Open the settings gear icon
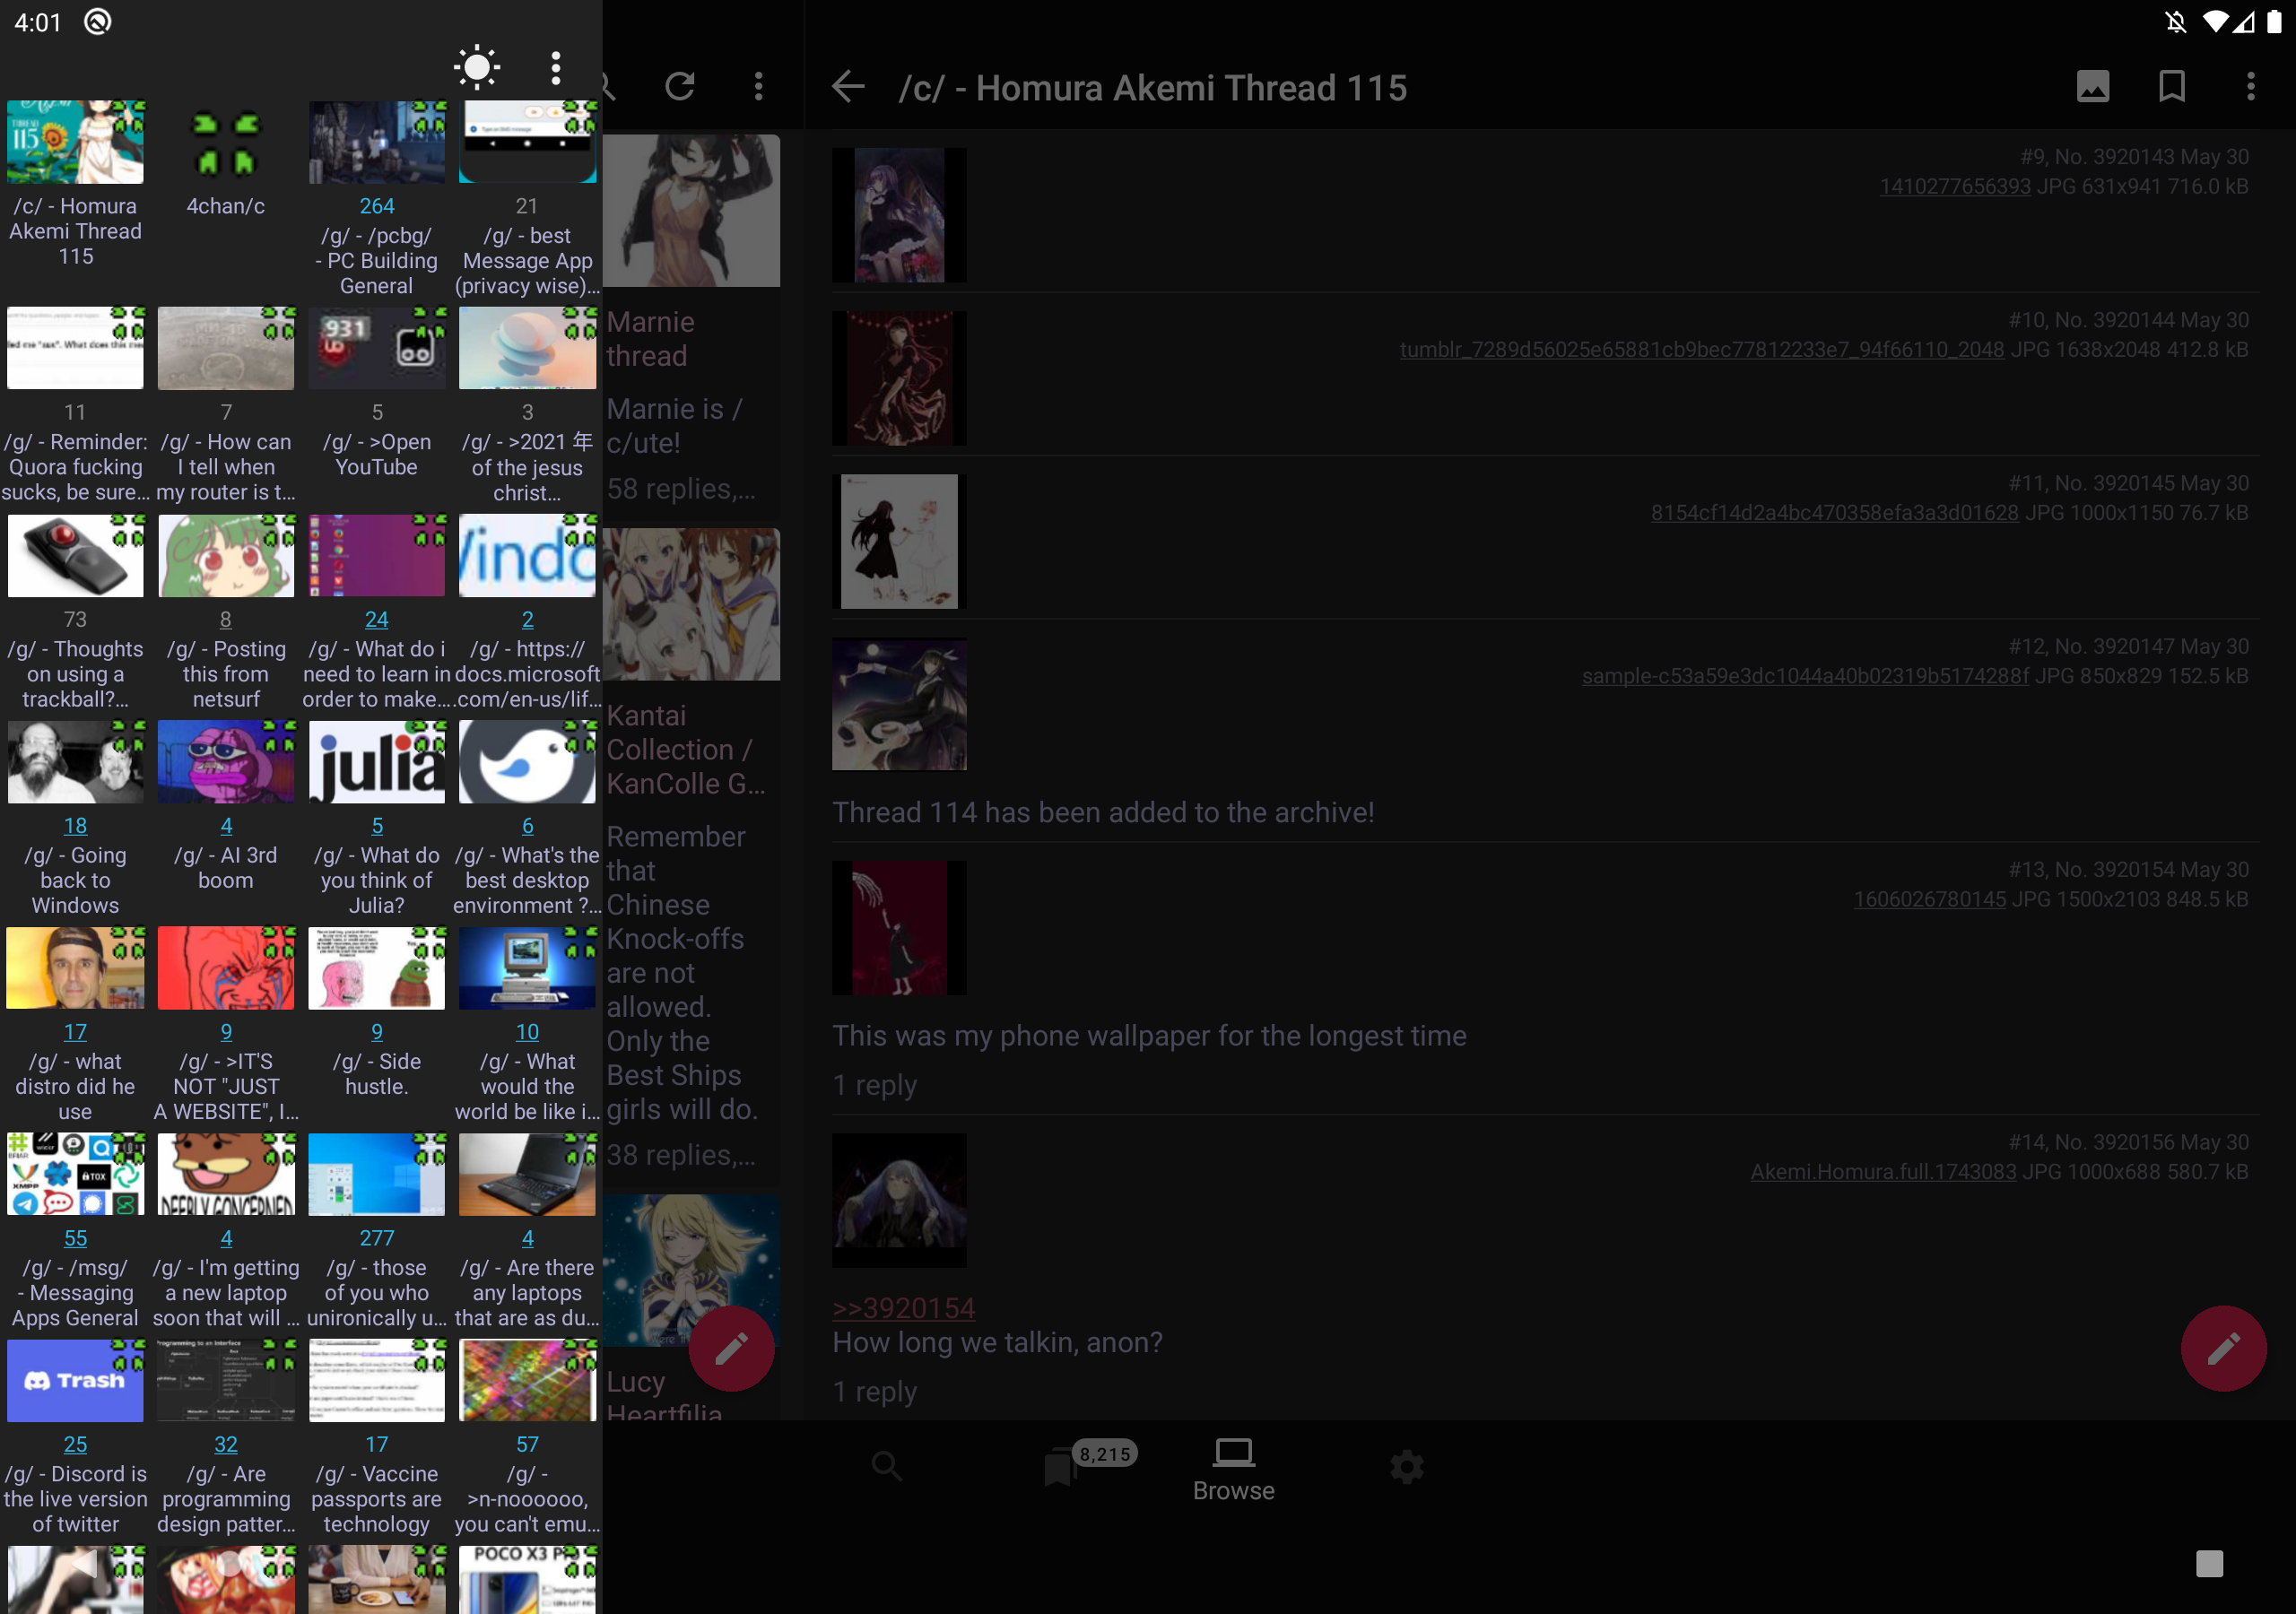Image resolution: width=2296 pixels, height=1614 pixels. pyautogui.click(x=1407, y=1467)
